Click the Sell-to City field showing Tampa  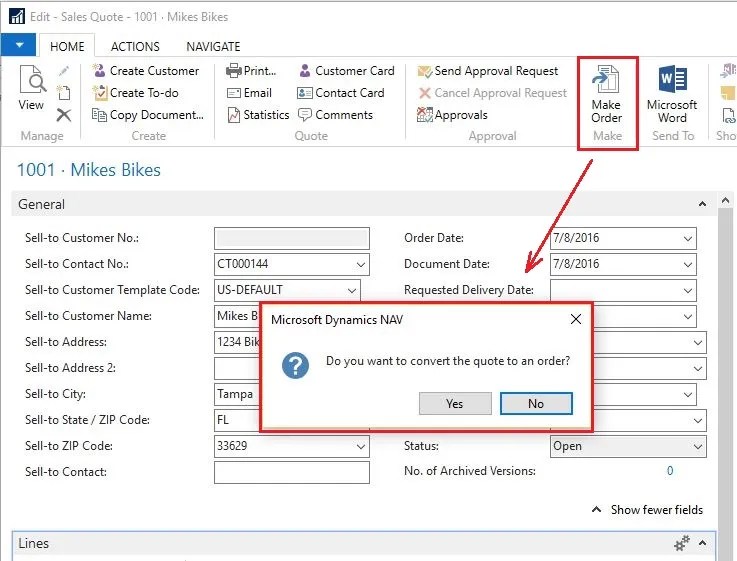(237, 394)
